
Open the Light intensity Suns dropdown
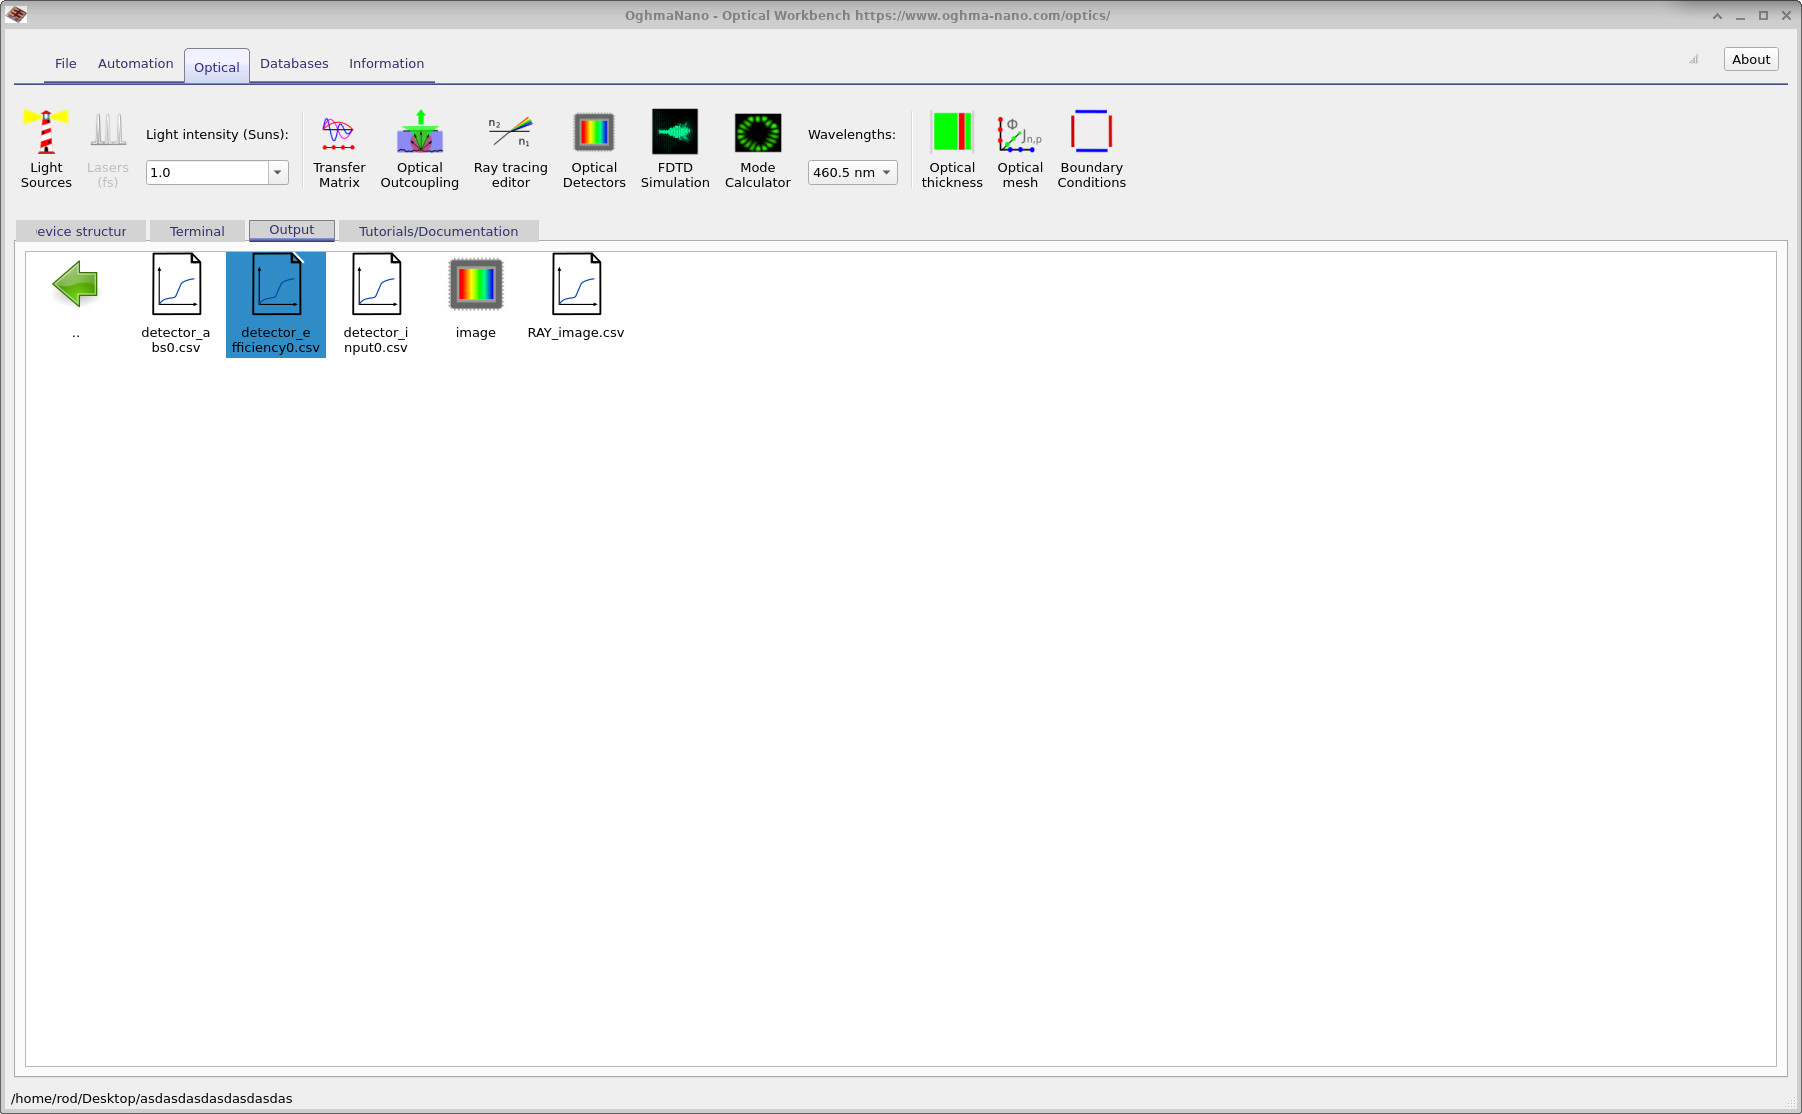point(277,172)
